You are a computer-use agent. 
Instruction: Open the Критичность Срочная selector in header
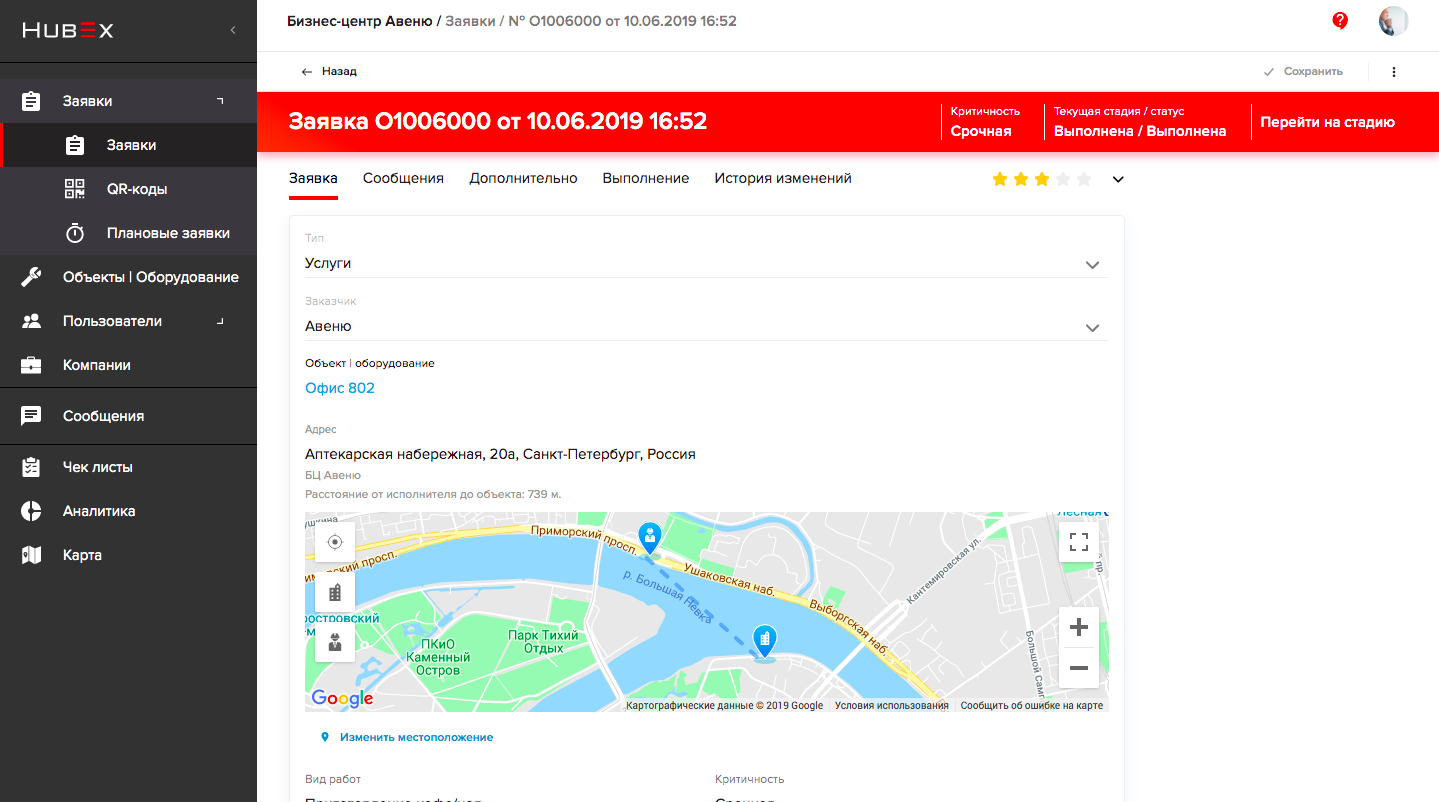point(986,122)
